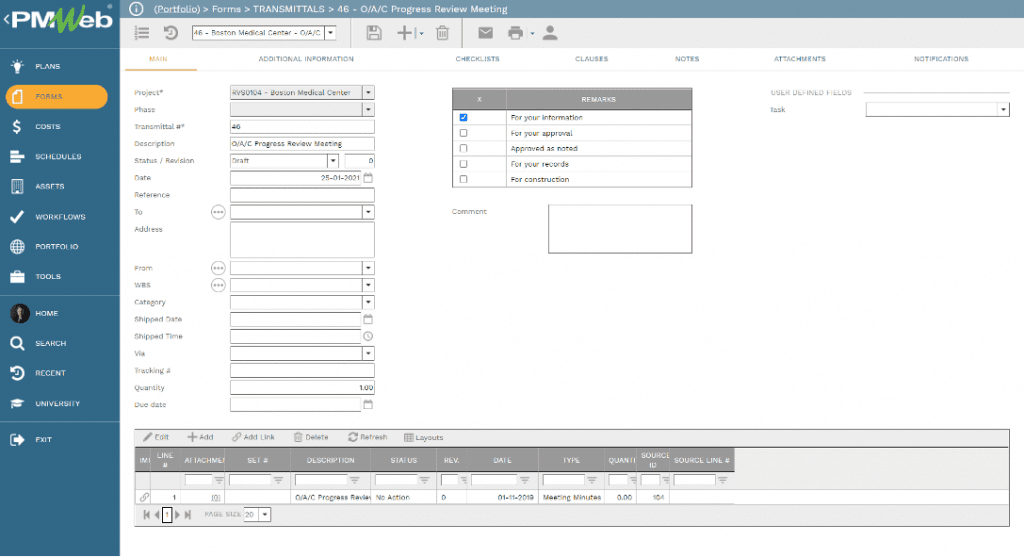Viewport: 1024px width, 557px height.
Task: Click the Delete button in the grid toolbar
Action: pos(311,438)
